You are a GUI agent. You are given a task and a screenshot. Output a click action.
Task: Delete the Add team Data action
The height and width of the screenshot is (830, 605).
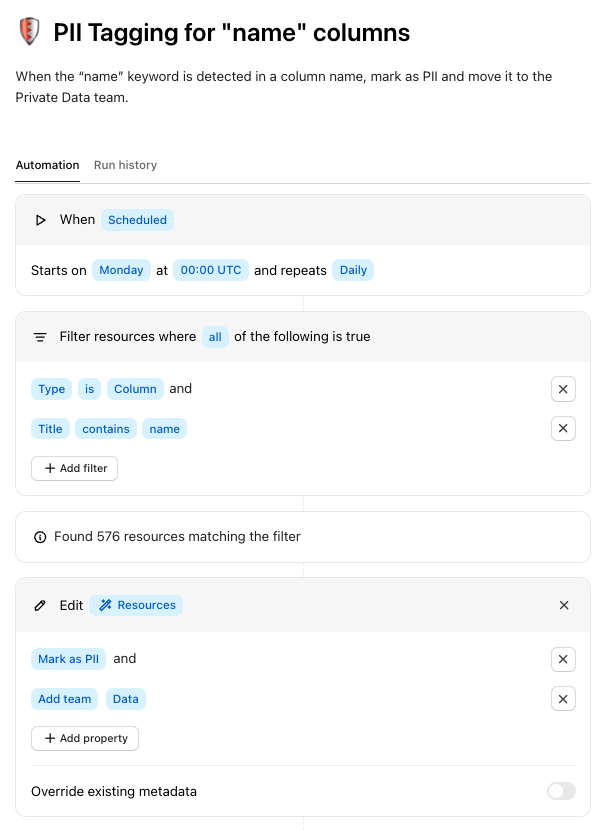563,699
